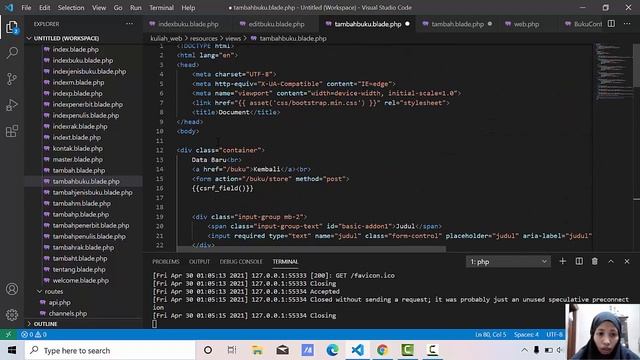This screenshot has height=360, width=640.
Task: Open the Go menu
Action: tap(118, 8)
